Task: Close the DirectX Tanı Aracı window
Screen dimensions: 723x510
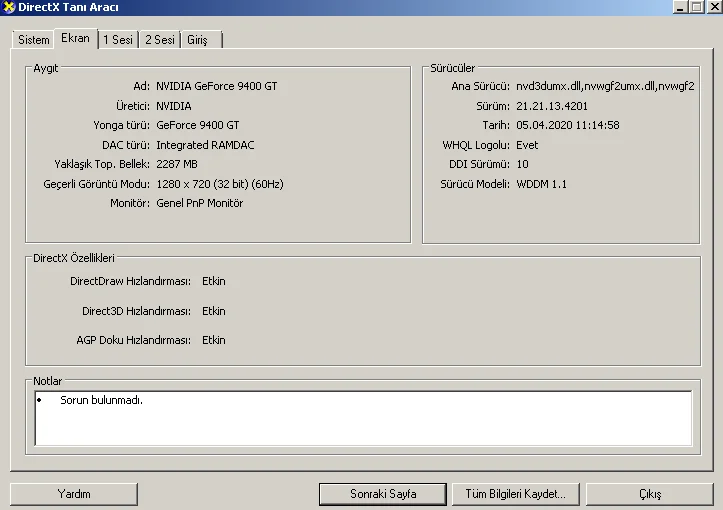Action: coord(714,7)
